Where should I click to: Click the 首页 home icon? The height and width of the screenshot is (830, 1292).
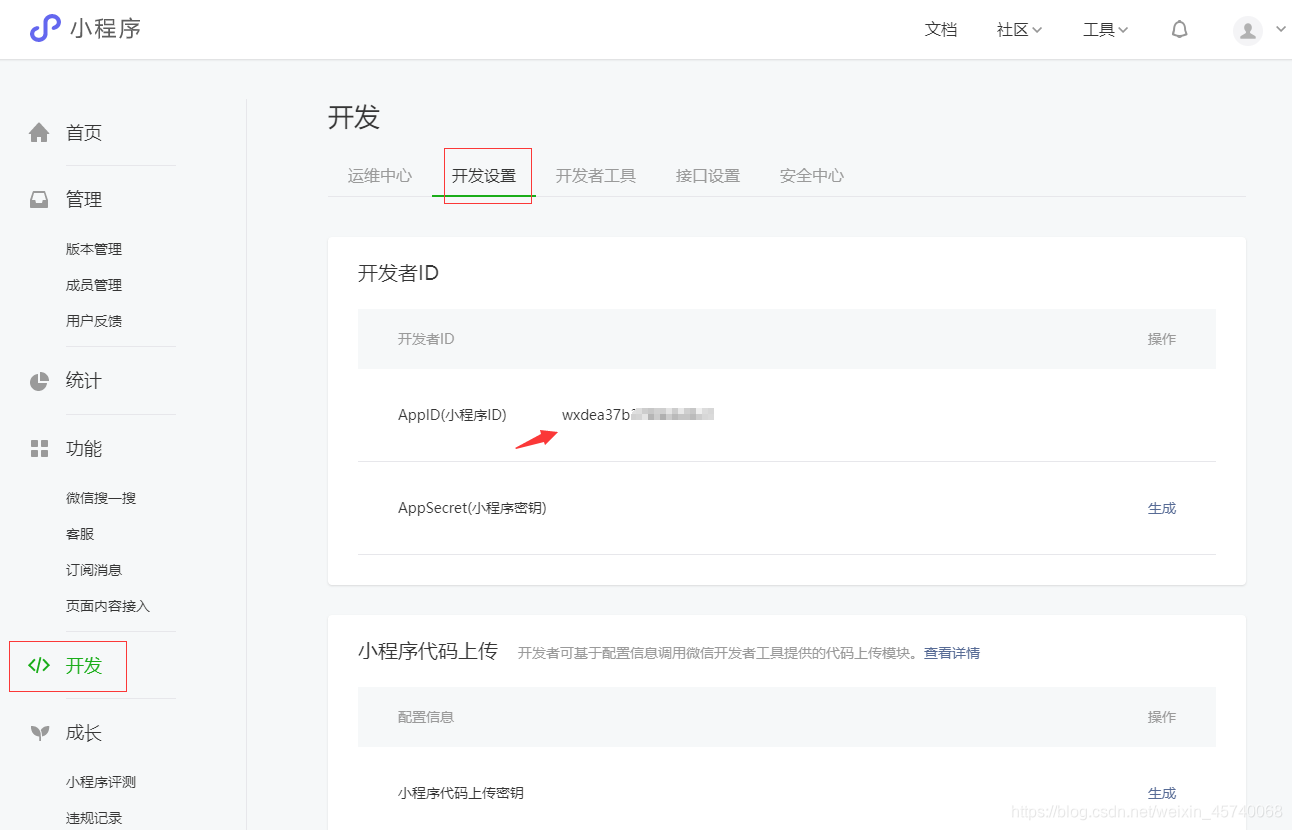coord(39,132)
